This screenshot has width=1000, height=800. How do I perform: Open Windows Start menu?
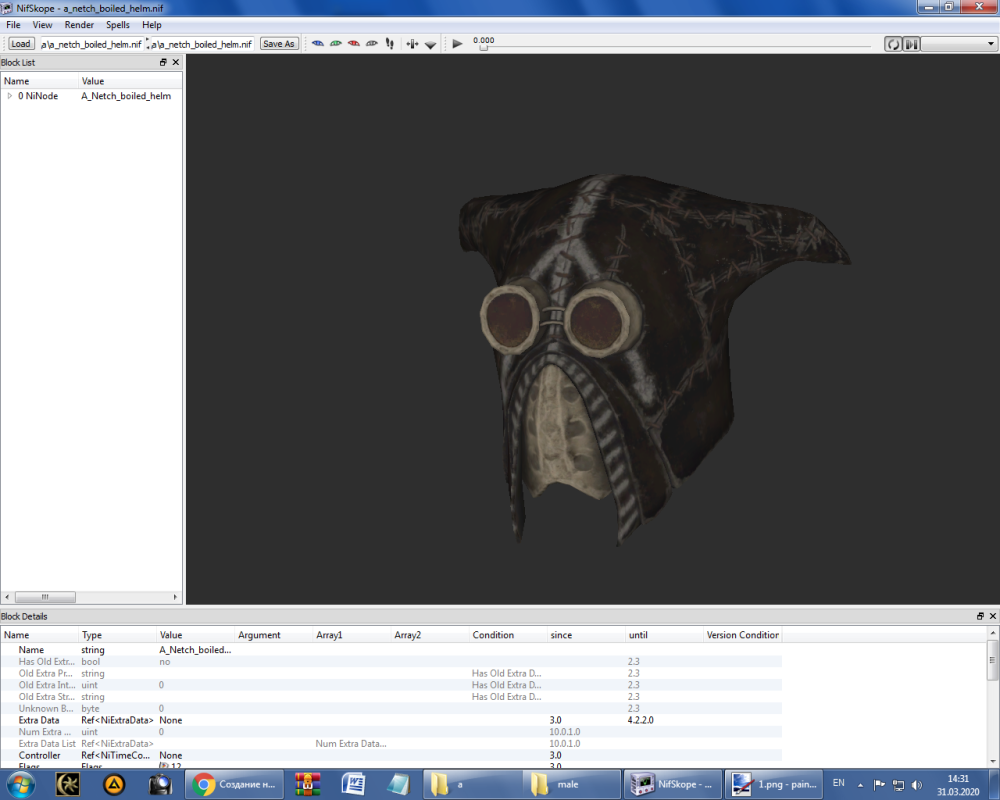[x=20, y=784]
